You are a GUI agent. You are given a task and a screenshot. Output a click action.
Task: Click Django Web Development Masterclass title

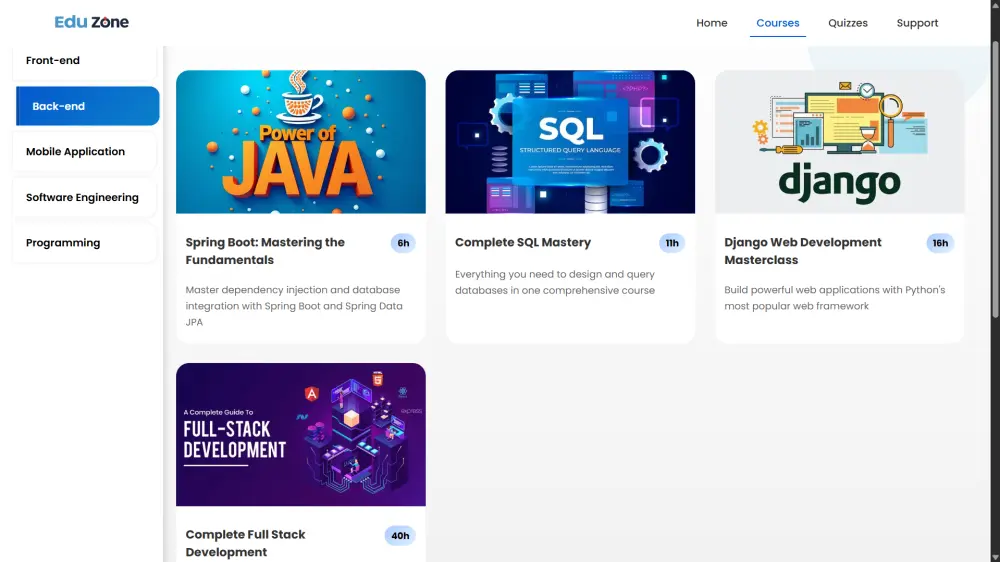[x=803, y=251]
